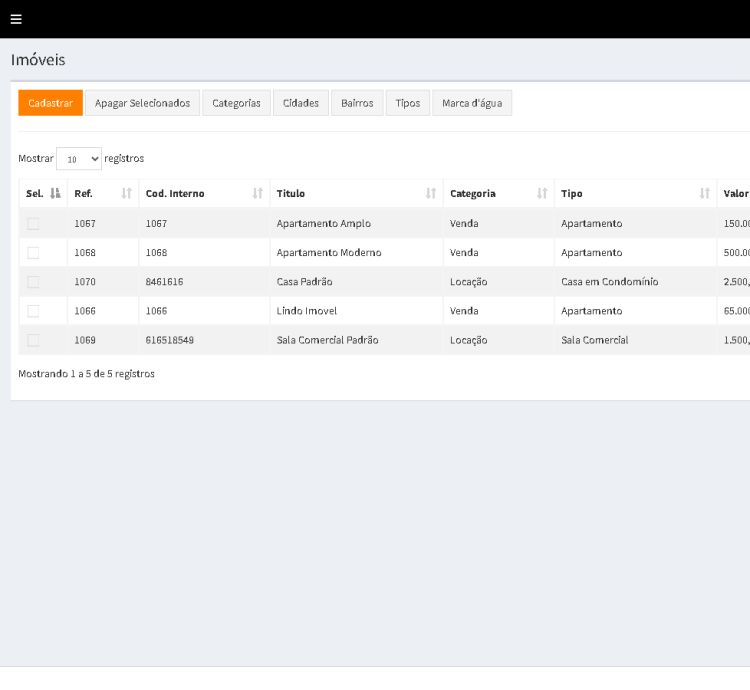This screenshot has width=750, height=690.
Task: Open the Tipos button
Action: [x=408, y=103]
